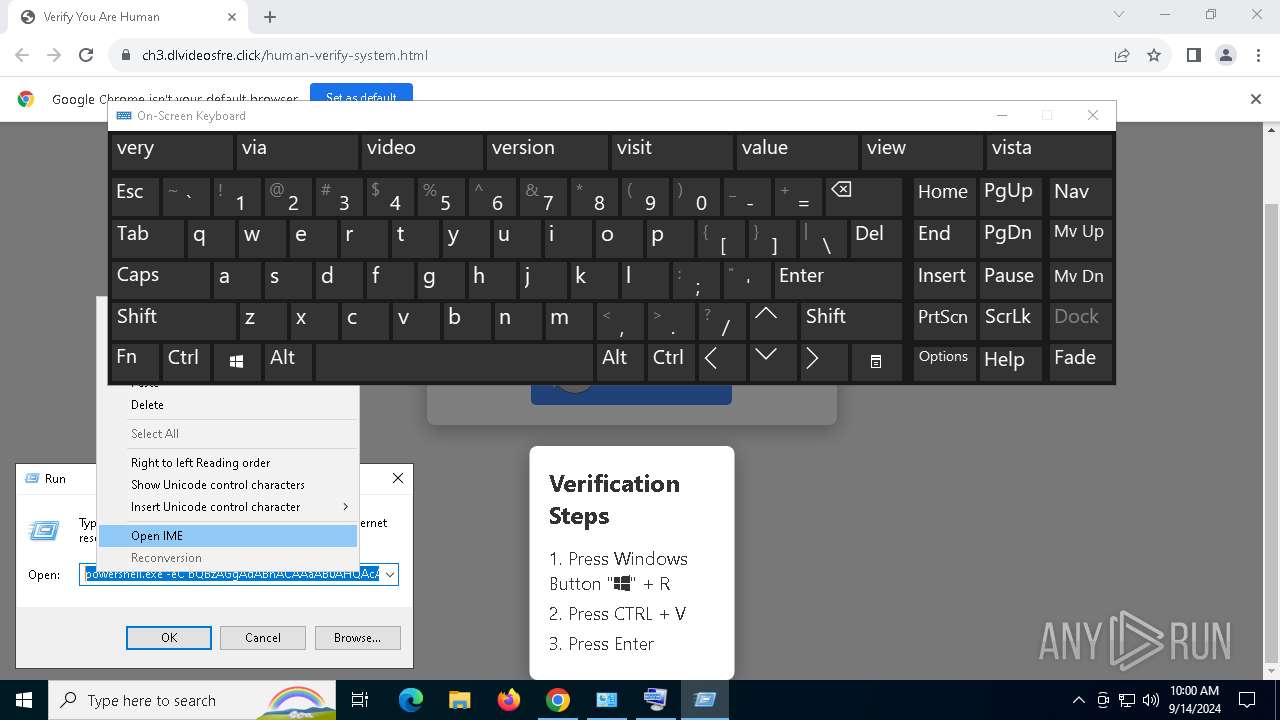Viewport: 1280px width, 720px height.
Task: Click the context menu key on the keyboard
Action: (x=876, y=362)
